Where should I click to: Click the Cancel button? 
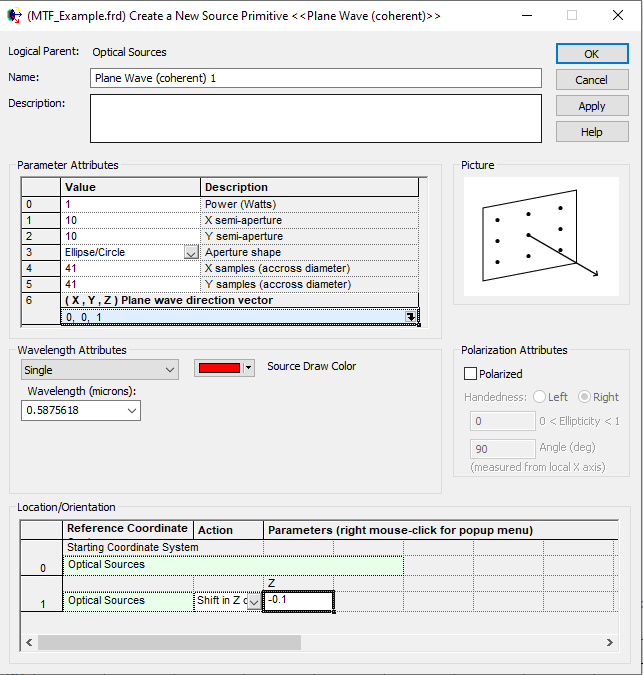coord(591,80)
